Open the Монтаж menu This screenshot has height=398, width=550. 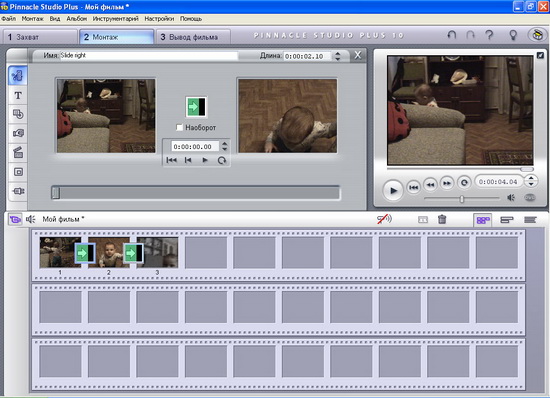(32, 19)
